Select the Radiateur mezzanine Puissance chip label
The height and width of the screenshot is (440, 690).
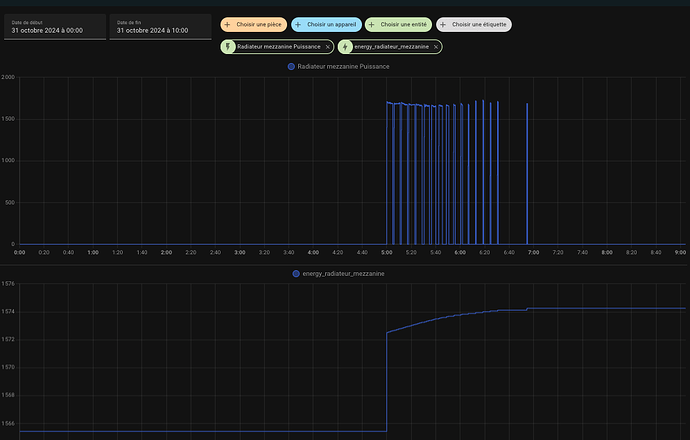[x=279, y=47]
